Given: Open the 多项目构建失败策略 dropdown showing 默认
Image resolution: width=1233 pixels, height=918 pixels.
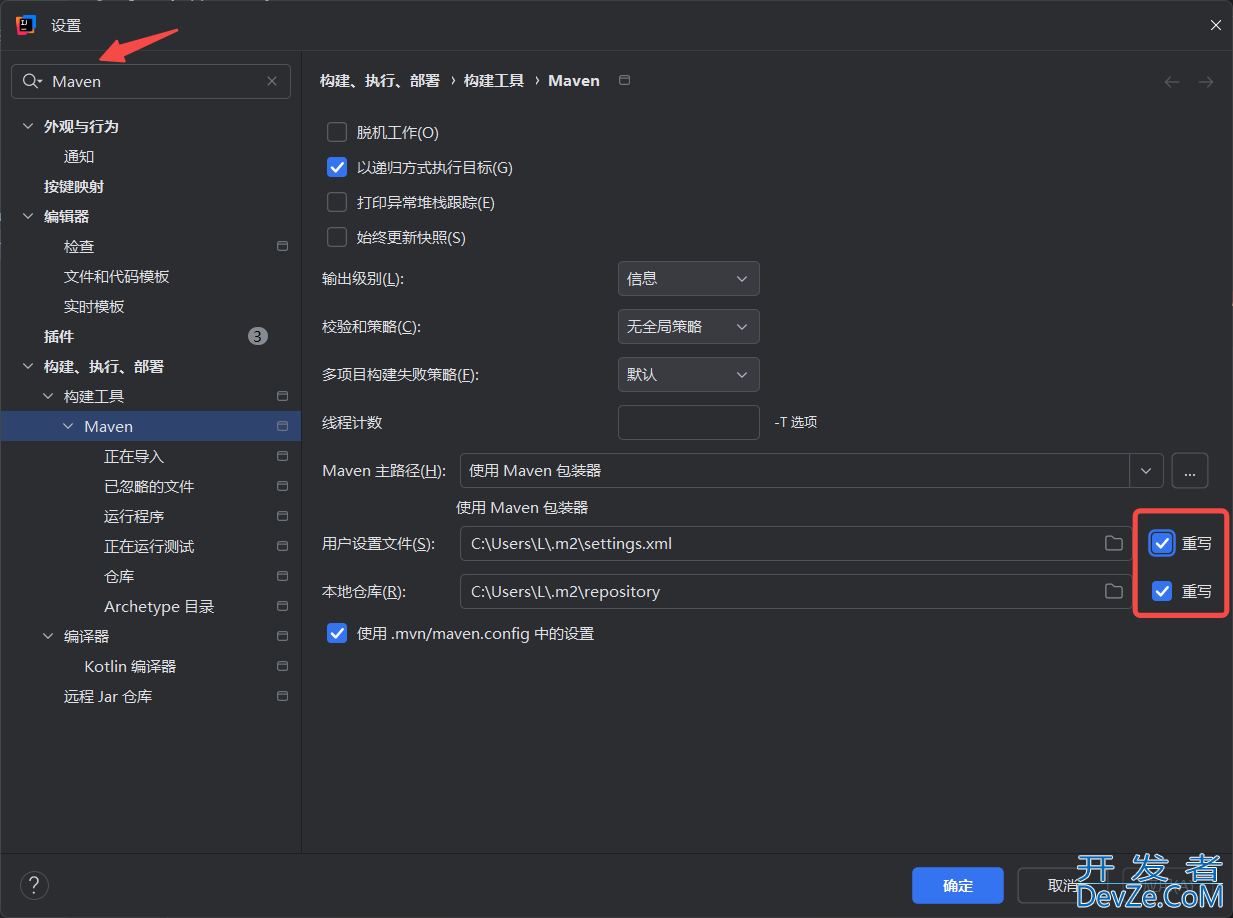Looking at the screenshot, I should click(x=689, y=375).
